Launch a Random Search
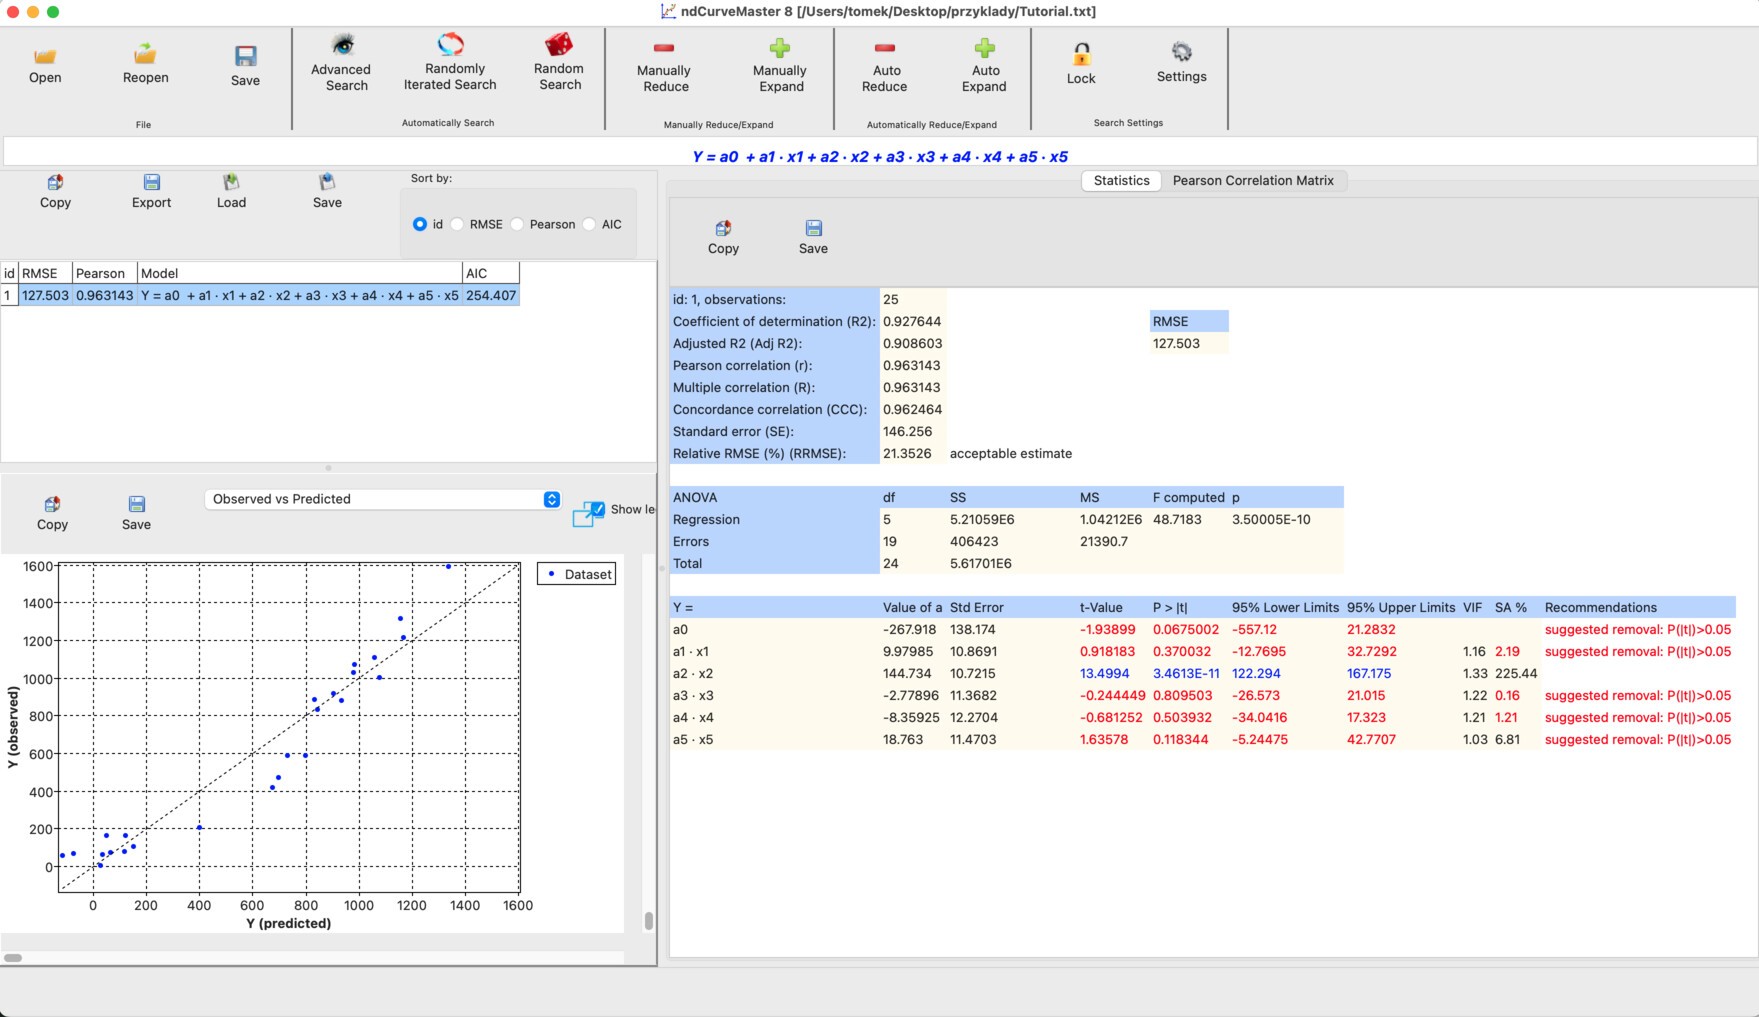The width and height of the screenshot is (1759, 1017). (559, 67)
